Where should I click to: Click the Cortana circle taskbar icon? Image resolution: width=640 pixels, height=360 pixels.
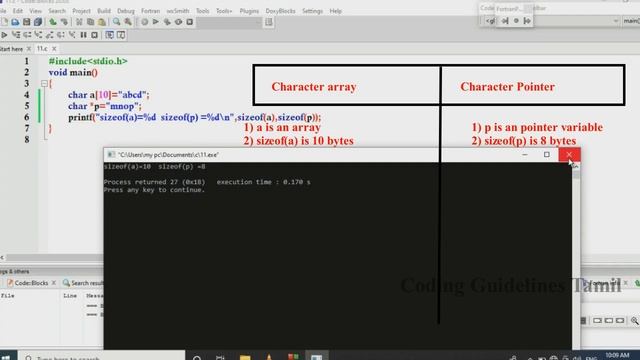(x=197, y=357)
